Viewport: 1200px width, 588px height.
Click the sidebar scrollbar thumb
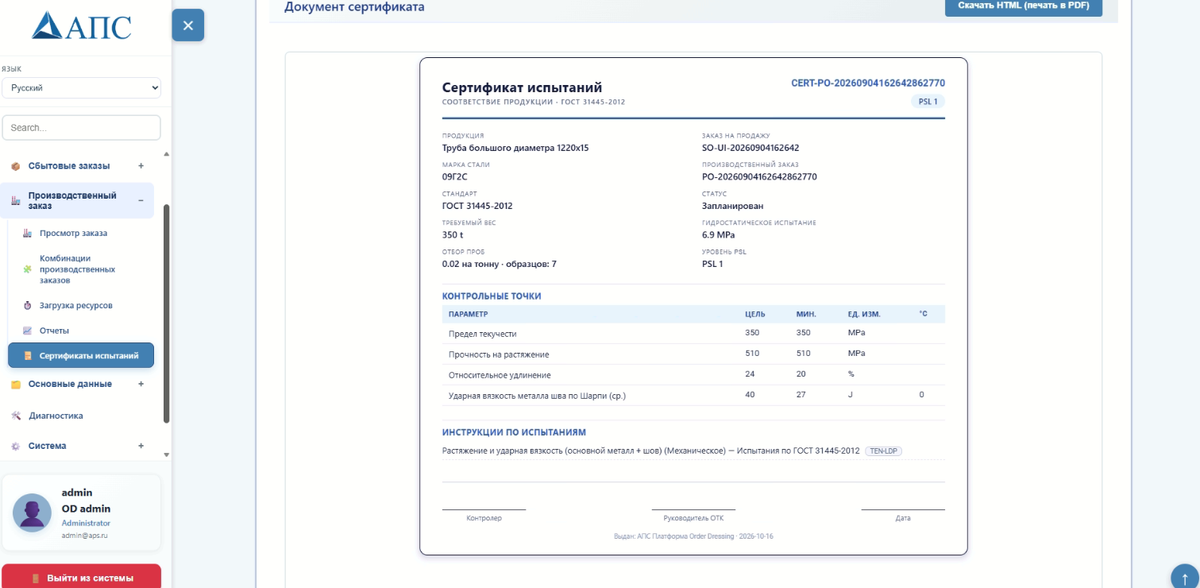[166, 314]
